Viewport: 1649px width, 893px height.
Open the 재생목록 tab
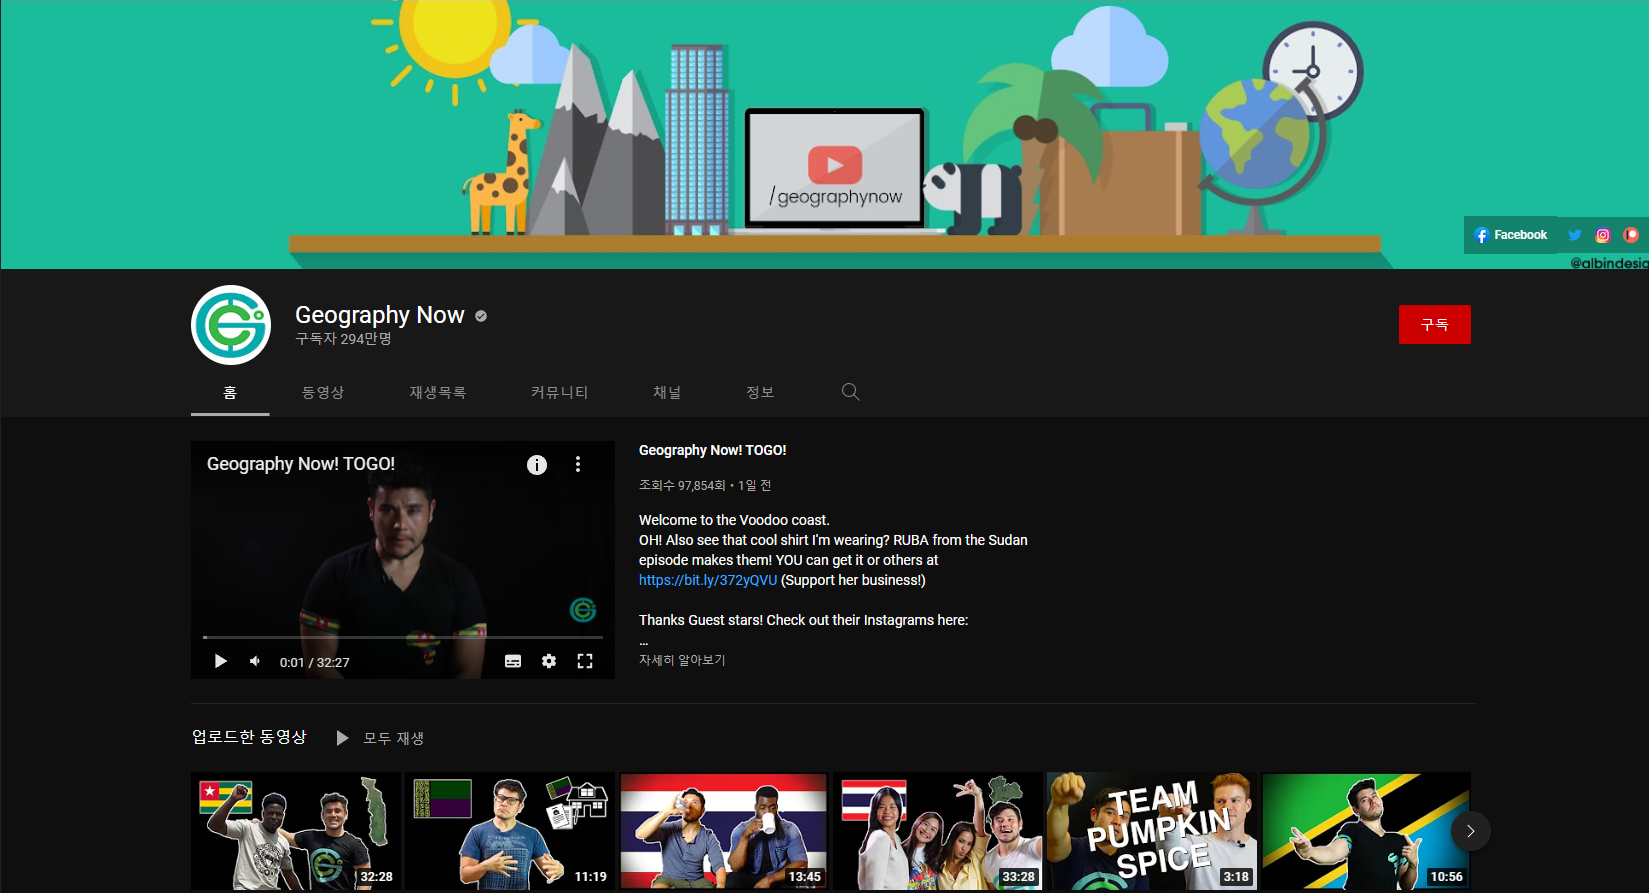[x=437, y=392]
